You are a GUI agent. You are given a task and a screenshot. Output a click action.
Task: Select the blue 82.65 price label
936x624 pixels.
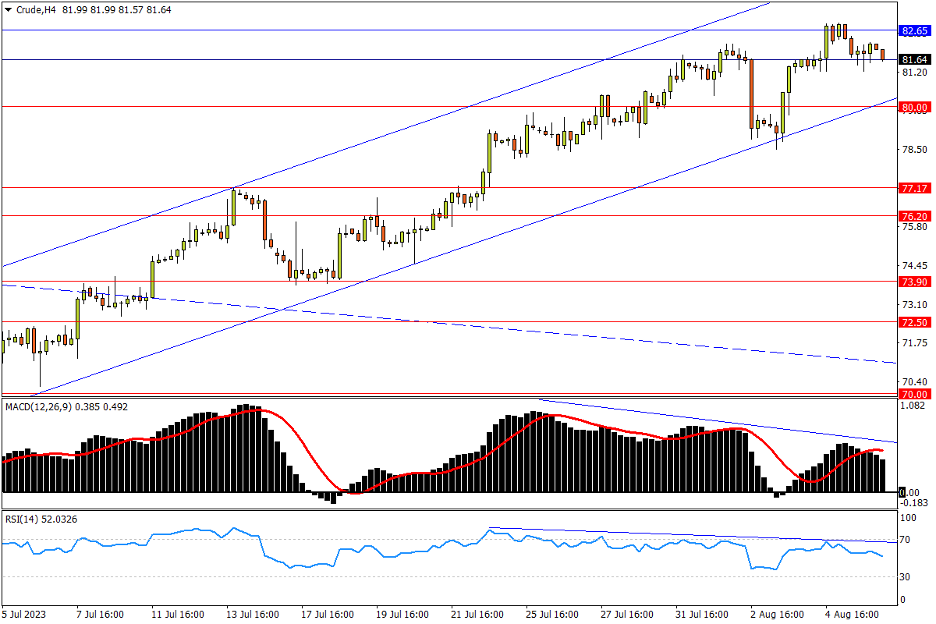(x=915, y=31)
